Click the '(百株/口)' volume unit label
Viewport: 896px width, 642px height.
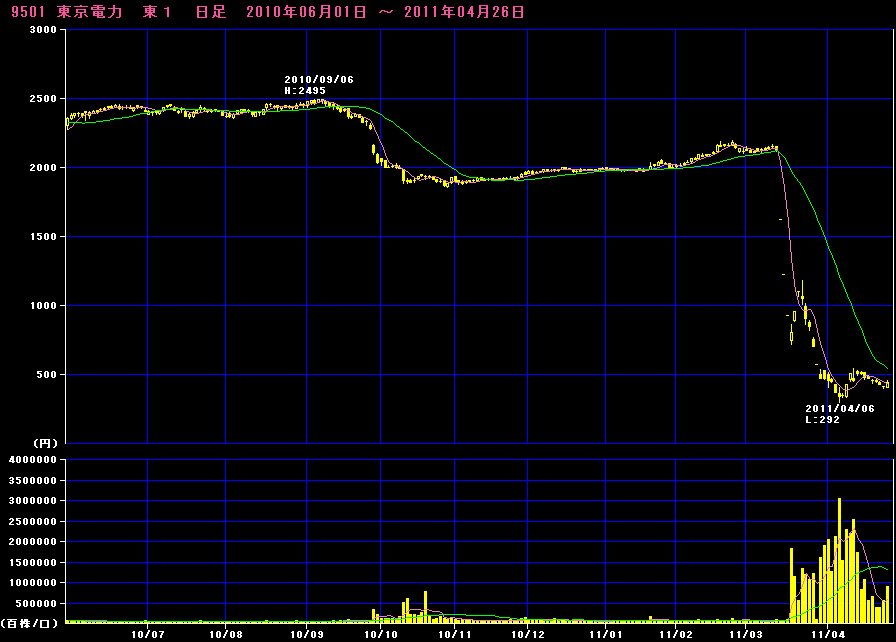tap(30, 623)
